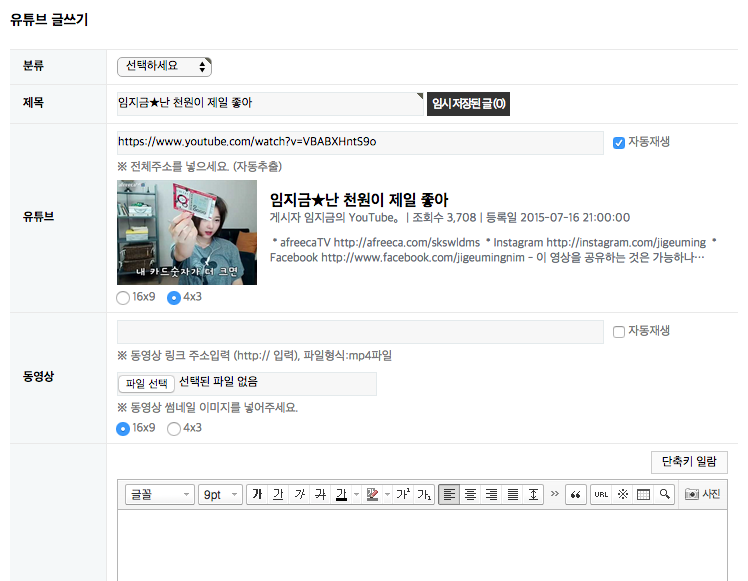Apply italic formatting to text

299,495
